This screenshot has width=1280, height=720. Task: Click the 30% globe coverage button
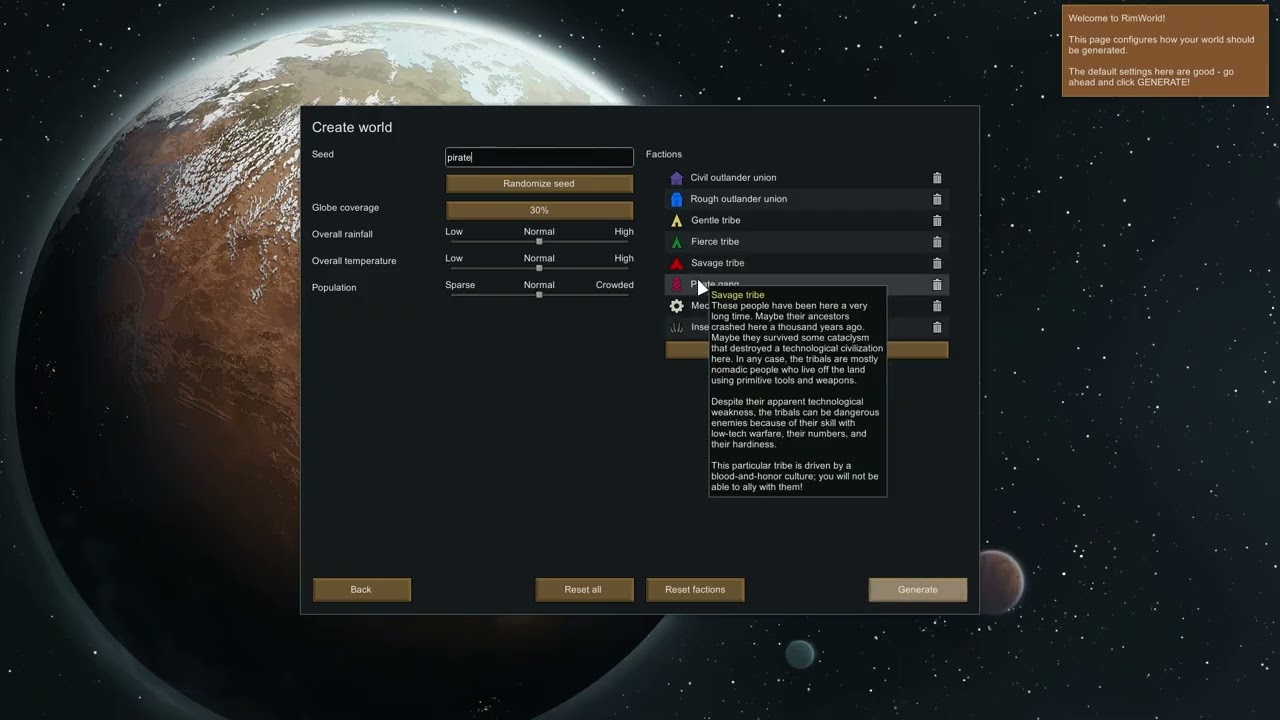click(x=539, y=210)
